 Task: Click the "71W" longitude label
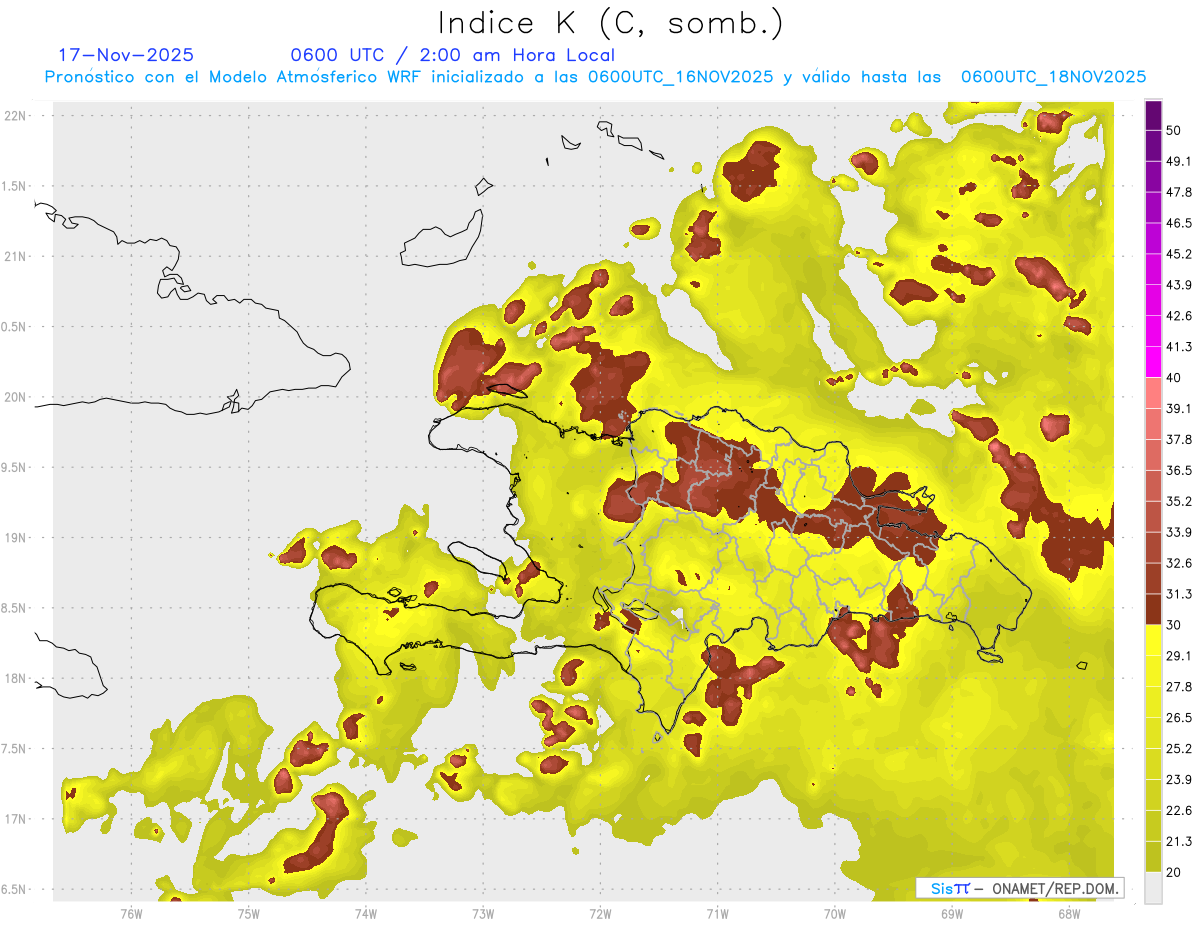coord(717,913)
